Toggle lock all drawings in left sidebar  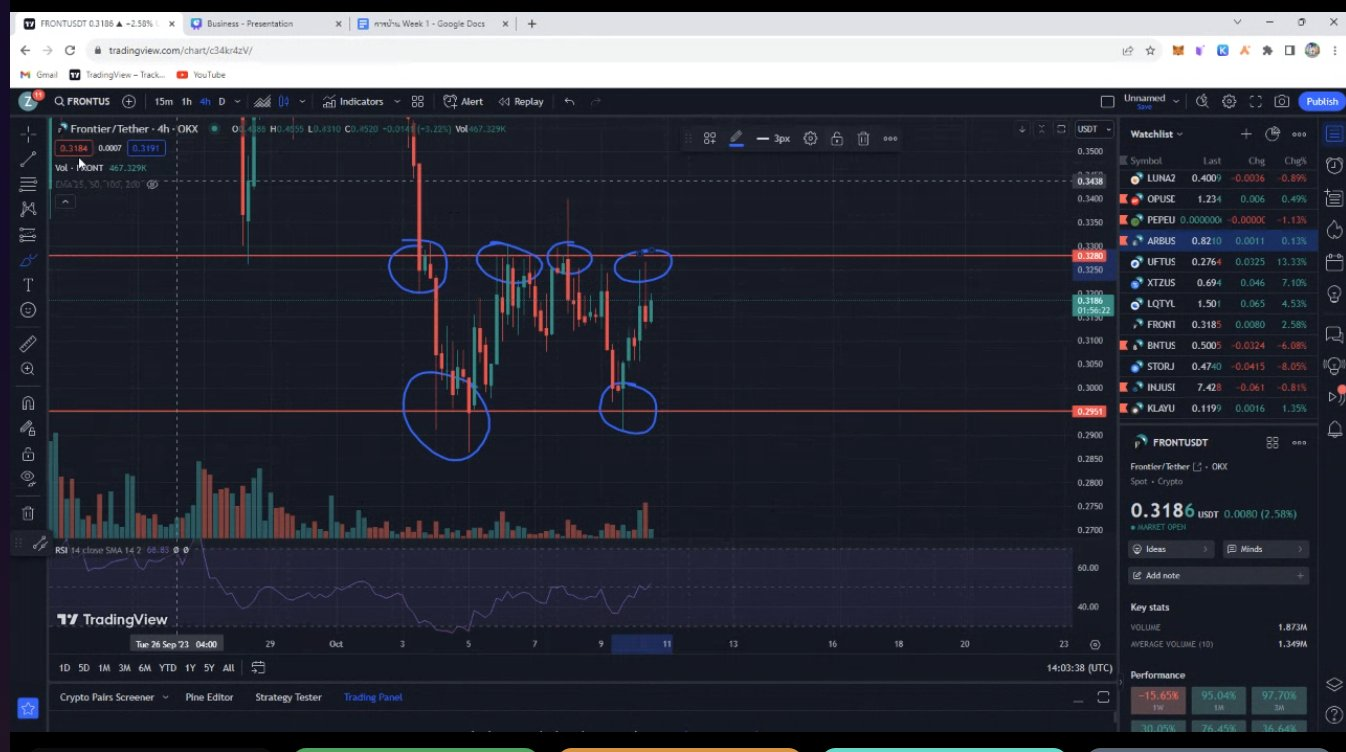28,454
